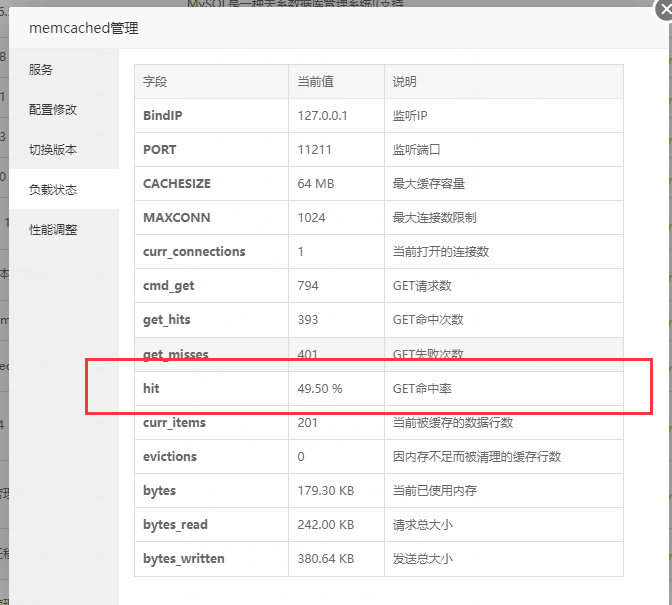Click the 因内存不足而被清理的缓存行数 description
Image resolution: width=672 pixels, height=605 pixels.
(x=477, y=456)
